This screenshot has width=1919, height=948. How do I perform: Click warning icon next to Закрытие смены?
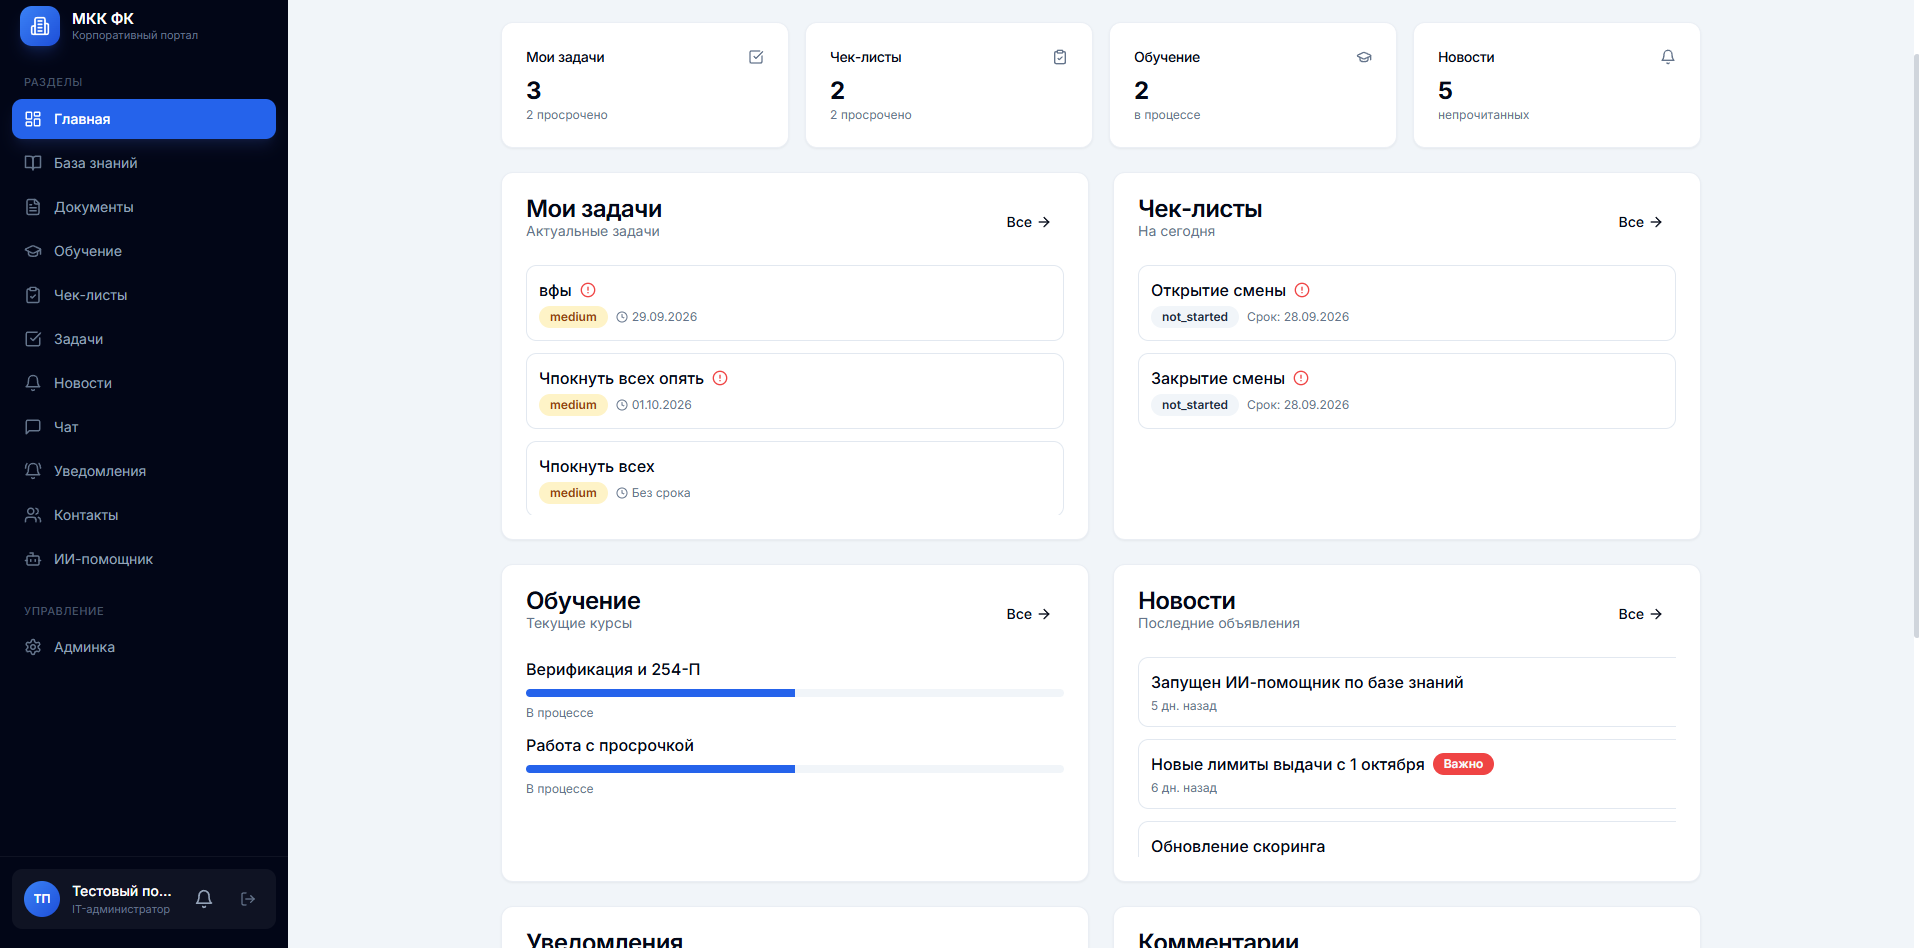coord(1301,378)
